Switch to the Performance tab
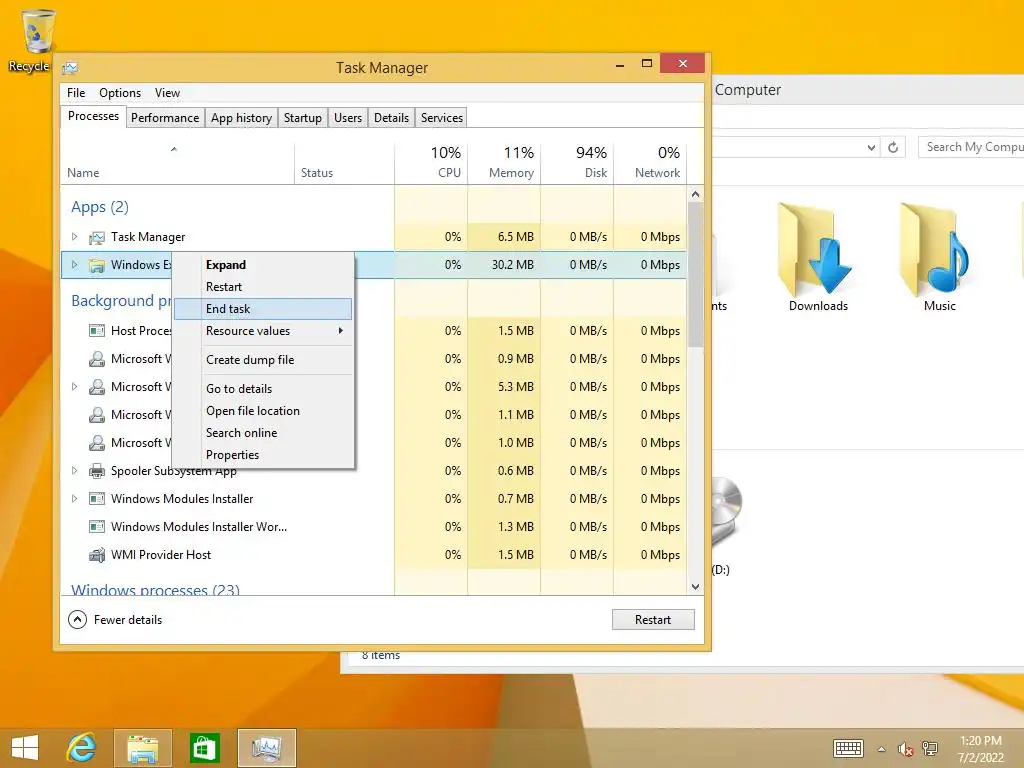 click(x=165, y=118)
